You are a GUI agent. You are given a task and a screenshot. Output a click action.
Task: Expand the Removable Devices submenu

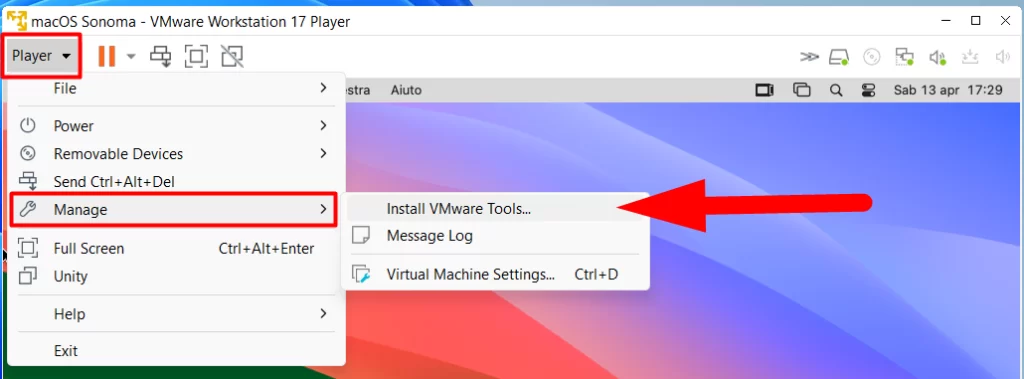click(176, 154)
